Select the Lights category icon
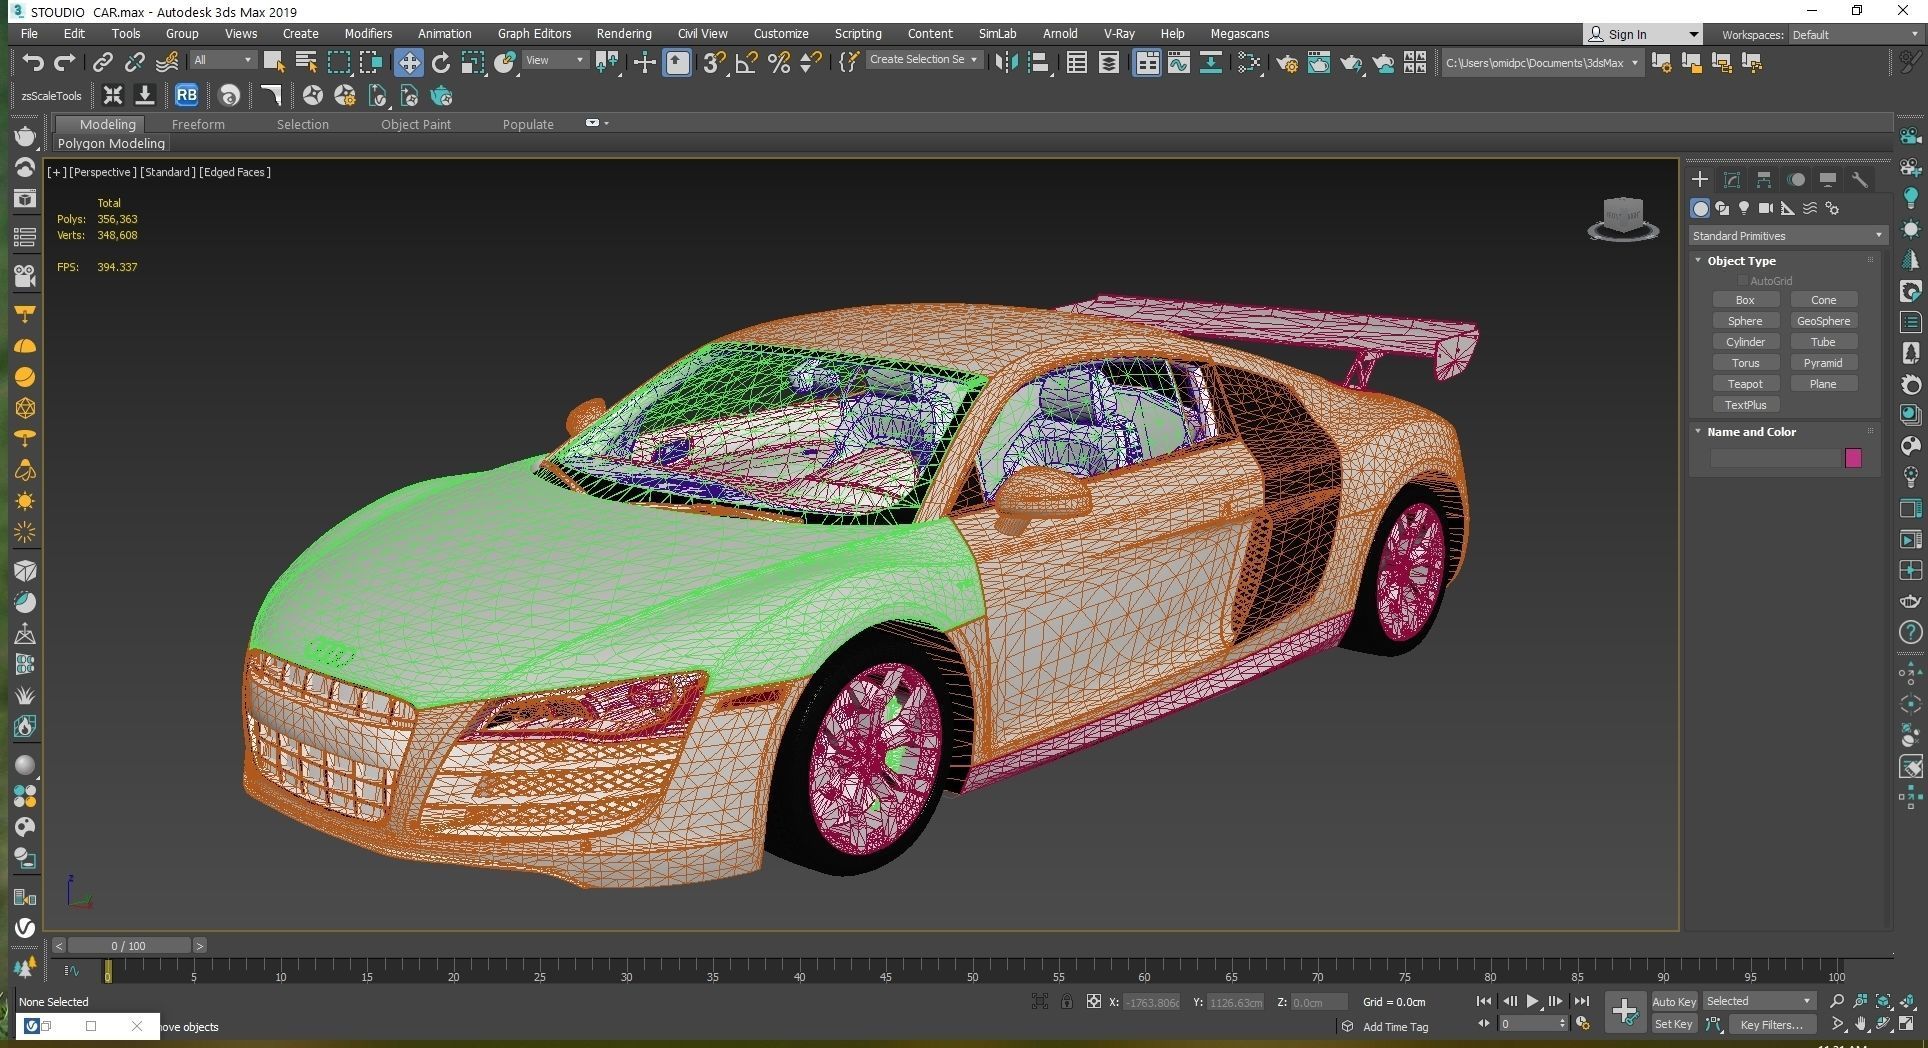Image resolution: width=1928 pixels, height=1048 pixels. click(1744, 208)
